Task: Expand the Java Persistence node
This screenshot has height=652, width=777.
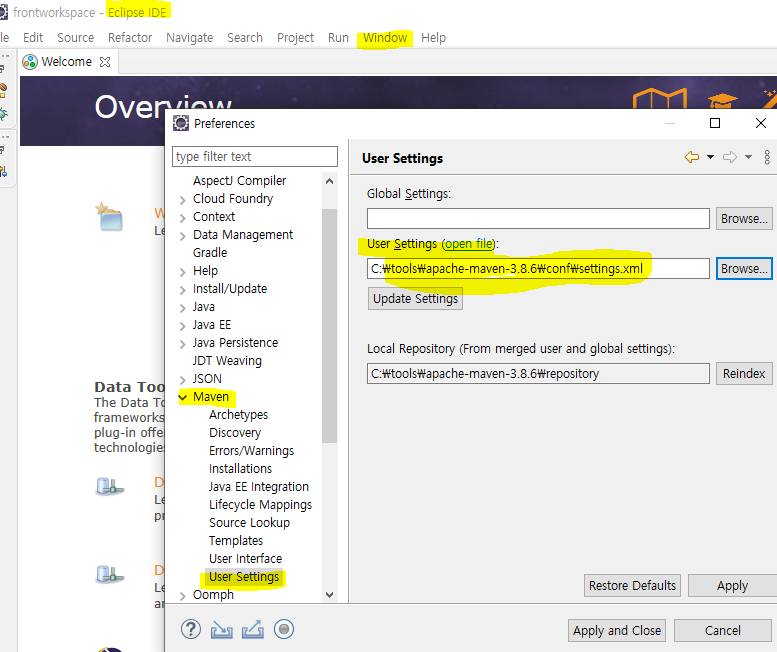Action: click(x=183, y=344)
